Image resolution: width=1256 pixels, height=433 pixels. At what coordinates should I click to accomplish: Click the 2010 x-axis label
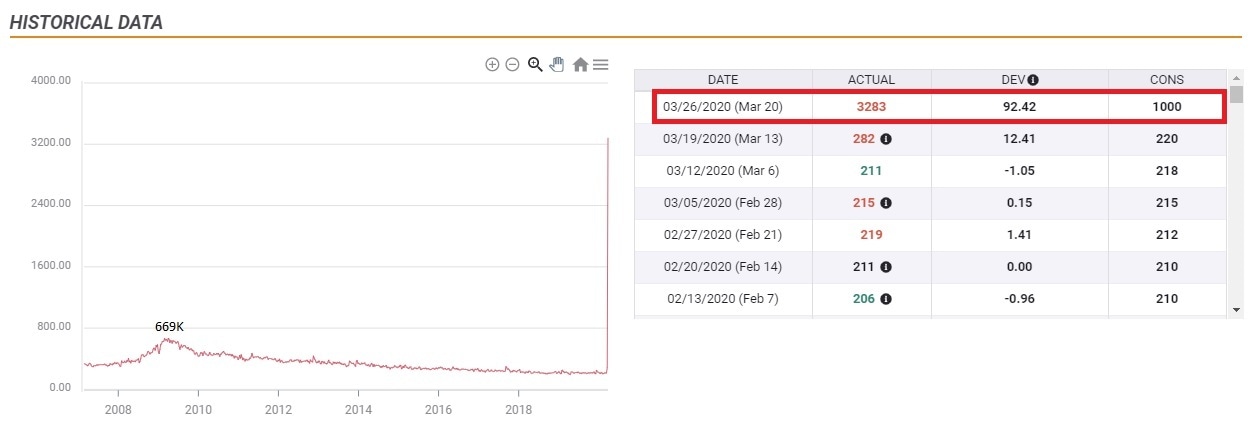tap(198, 409)
